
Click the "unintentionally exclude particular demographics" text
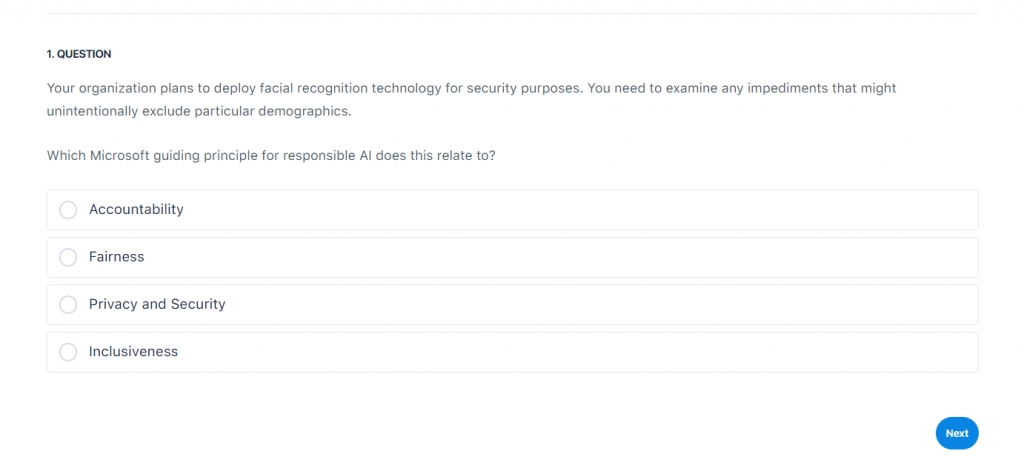tap(199, 111)
